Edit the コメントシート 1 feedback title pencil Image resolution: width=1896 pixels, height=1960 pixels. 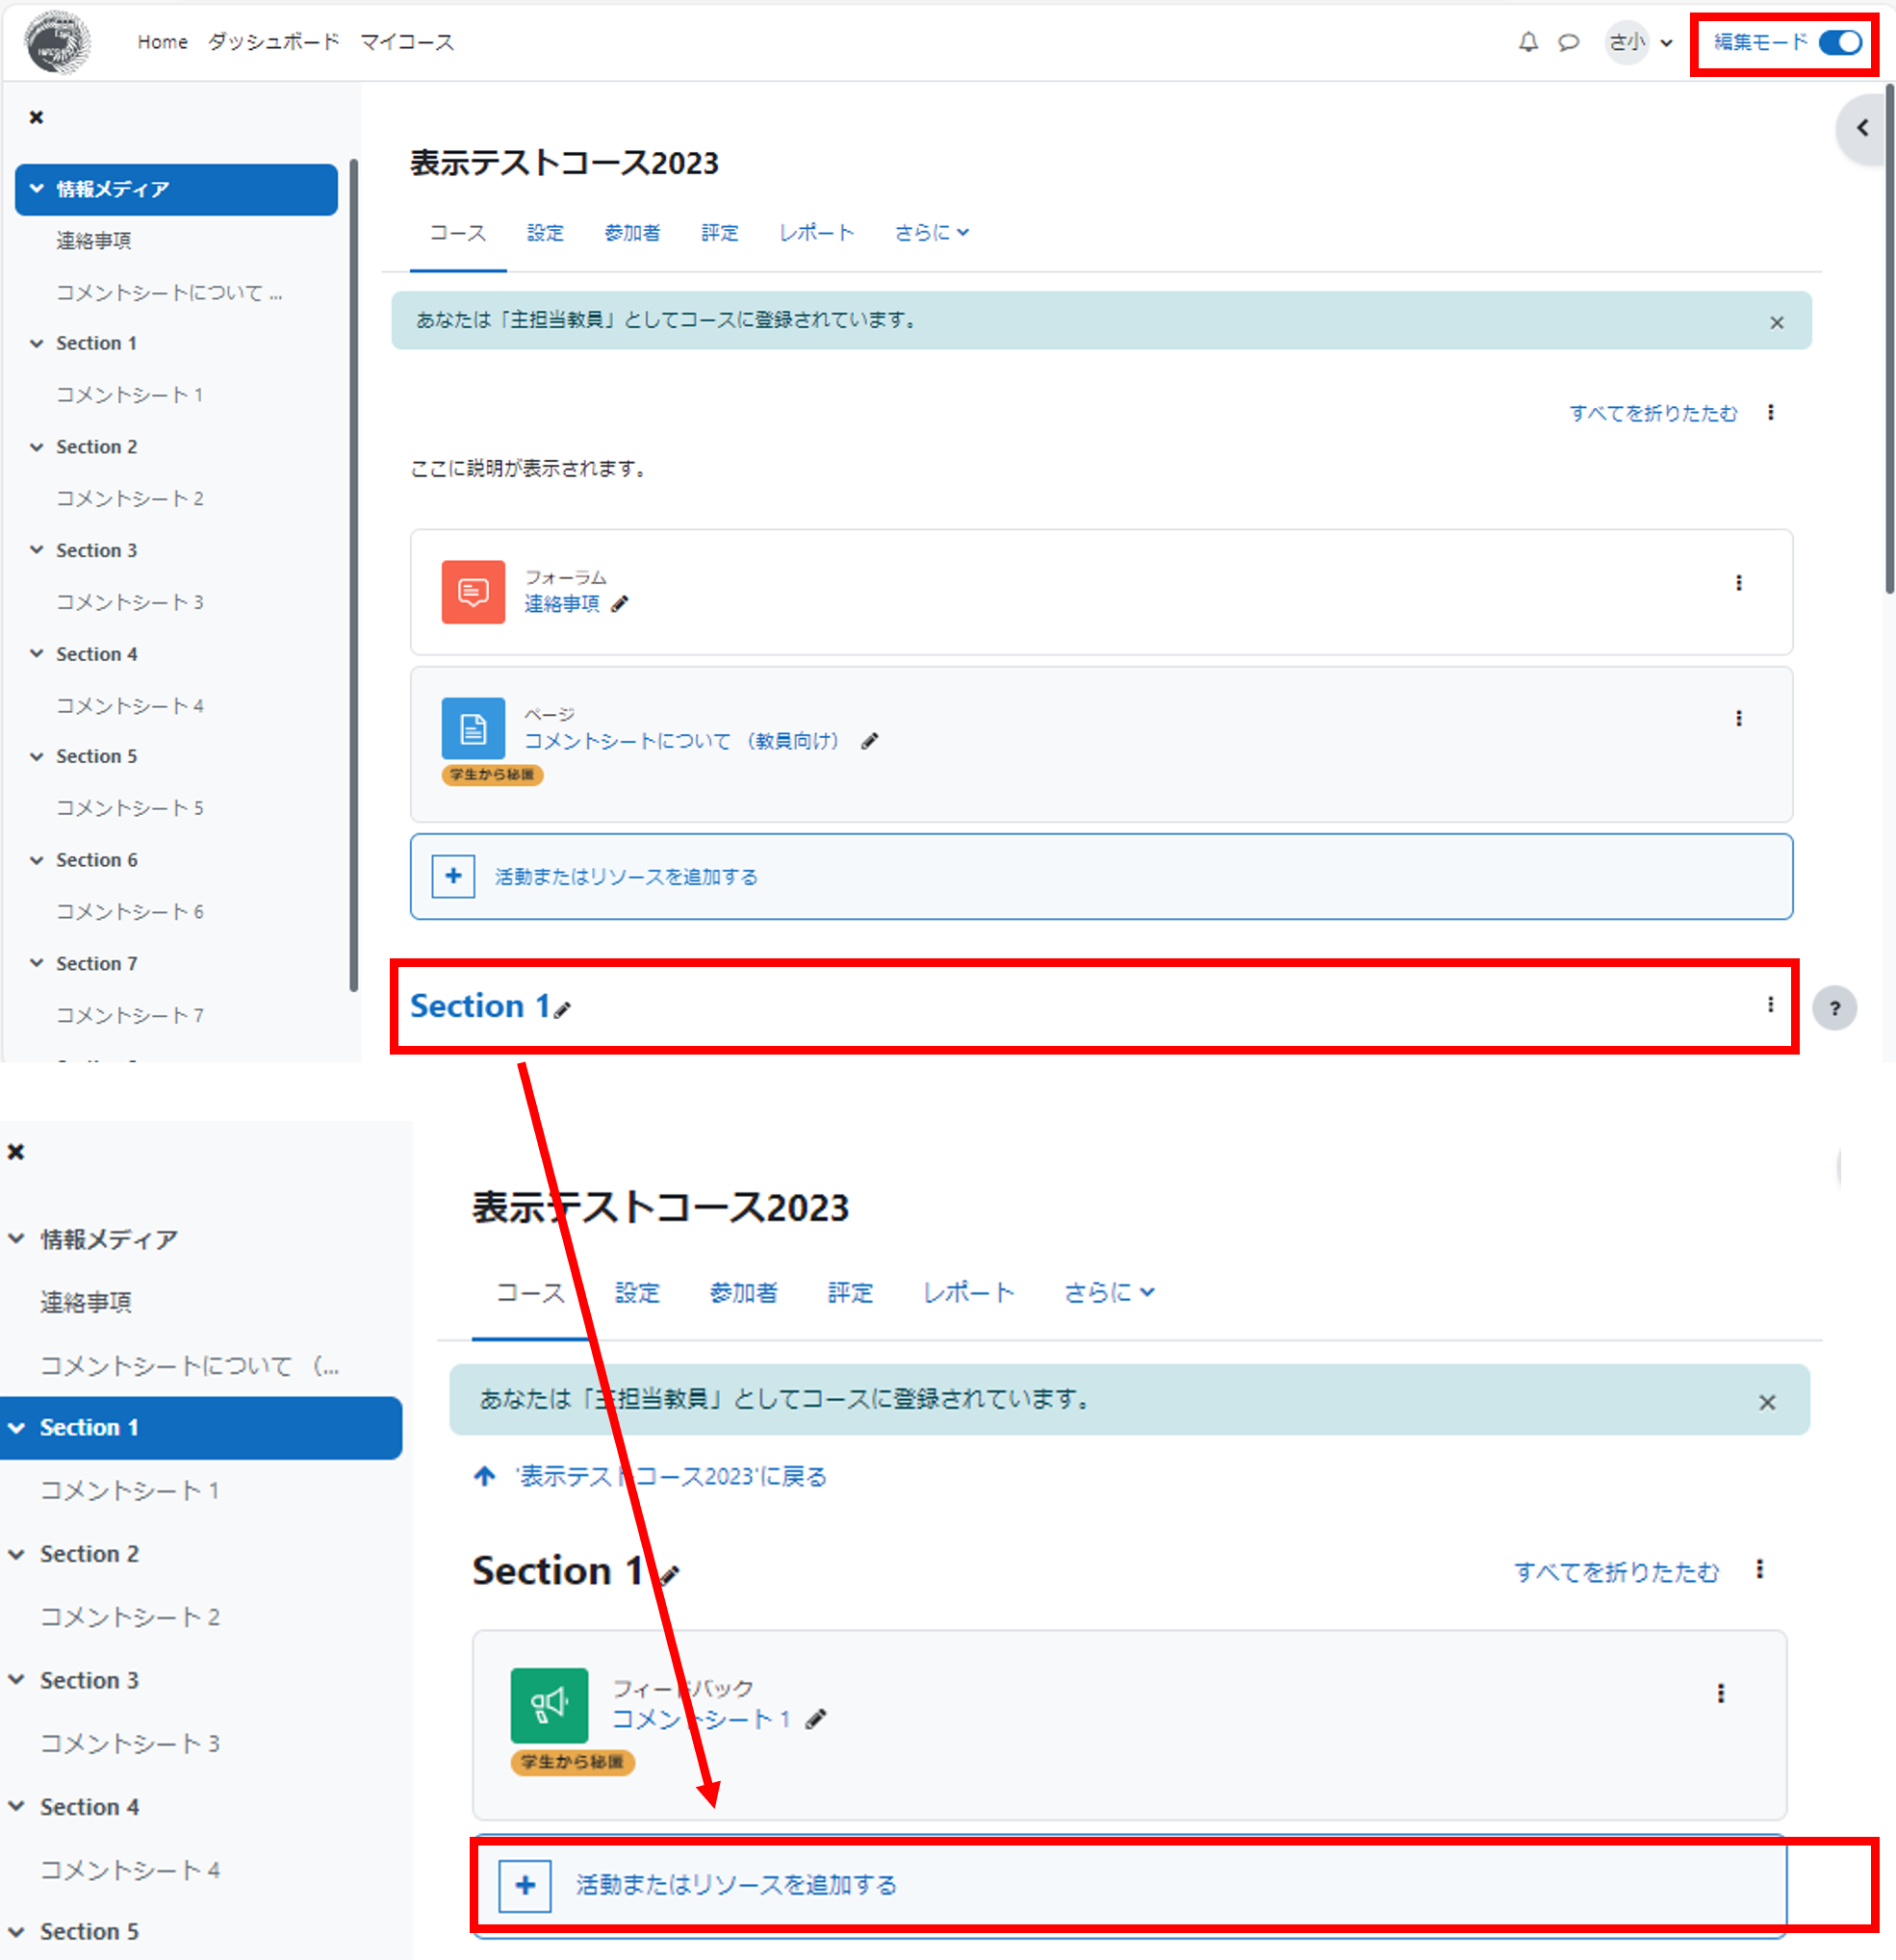tap(816, 1719)
